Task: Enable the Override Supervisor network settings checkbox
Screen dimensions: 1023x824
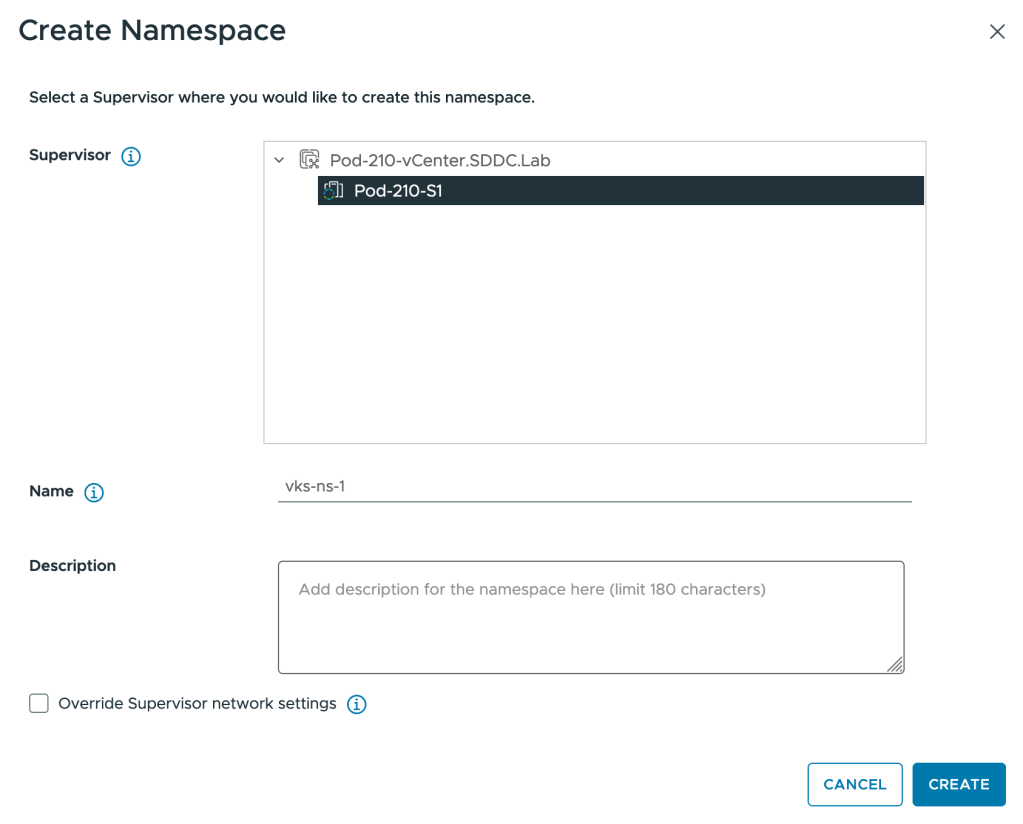Action: click(x=39, y=704)
